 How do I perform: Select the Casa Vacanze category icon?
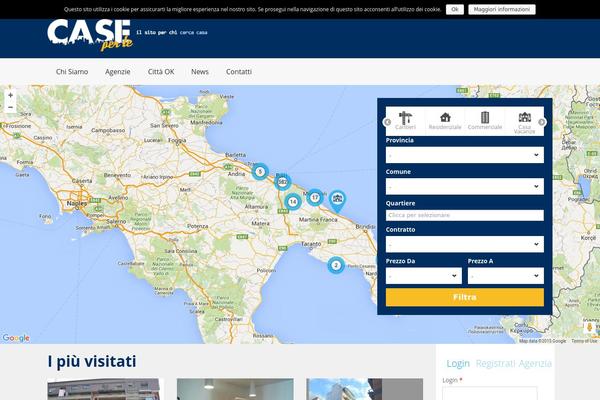click(524, 122)
